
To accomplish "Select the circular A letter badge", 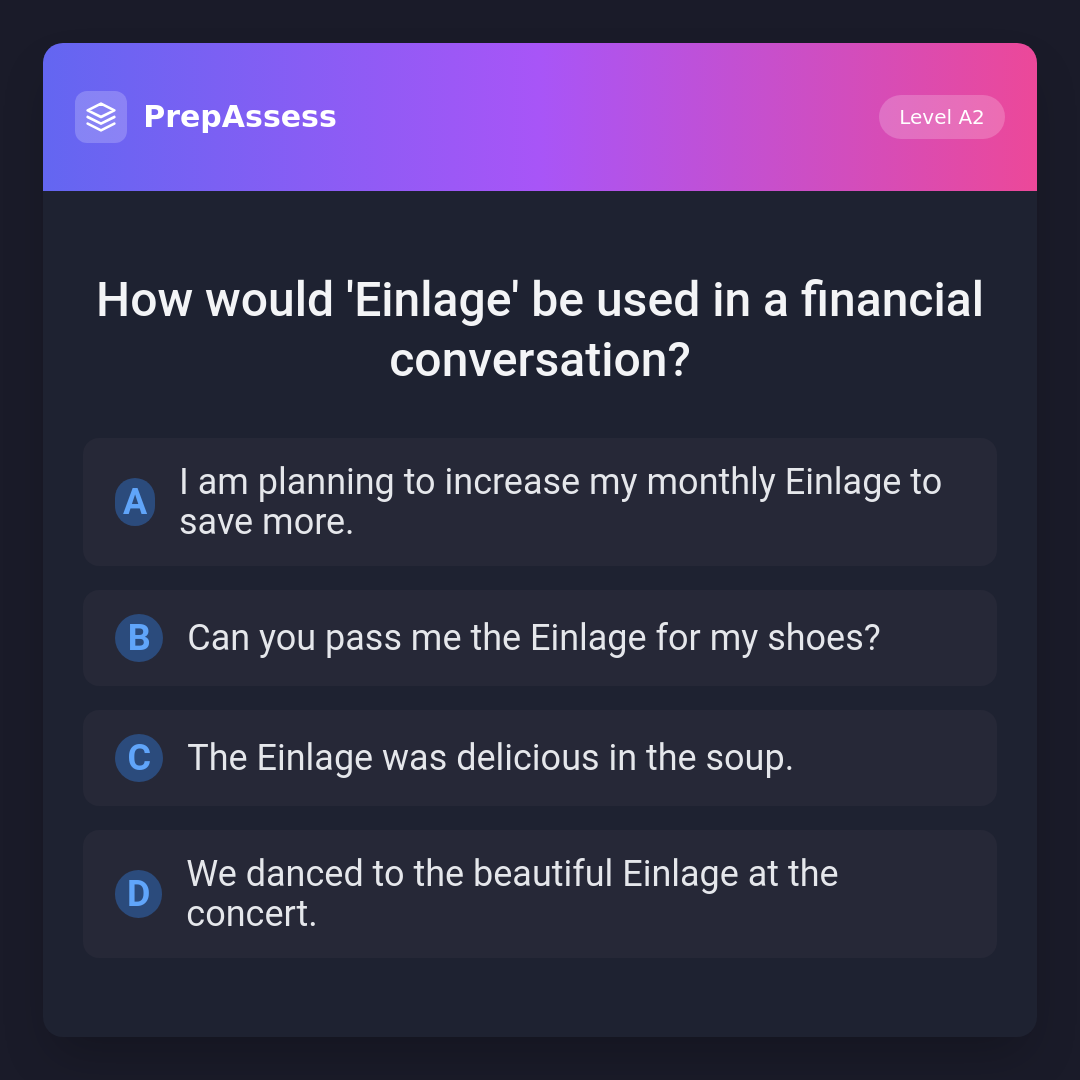I will (135, 502).
